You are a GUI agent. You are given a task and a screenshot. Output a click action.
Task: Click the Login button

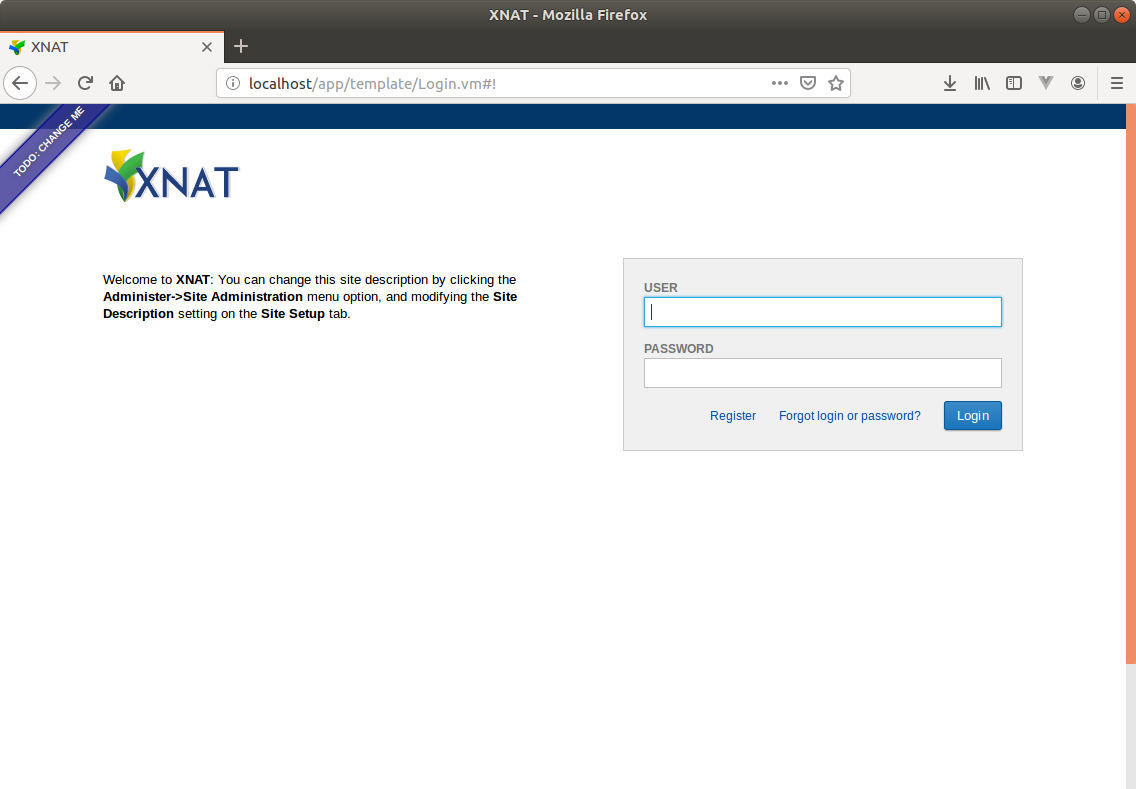coord(972,416)
